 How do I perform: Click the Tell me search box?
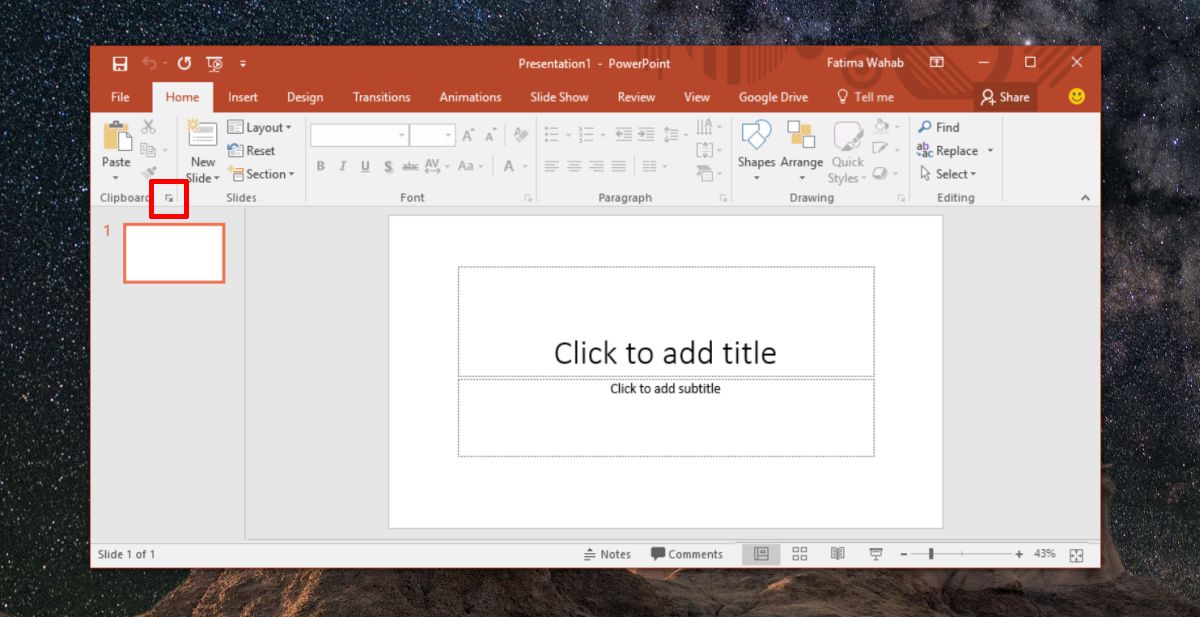[865, 97]
